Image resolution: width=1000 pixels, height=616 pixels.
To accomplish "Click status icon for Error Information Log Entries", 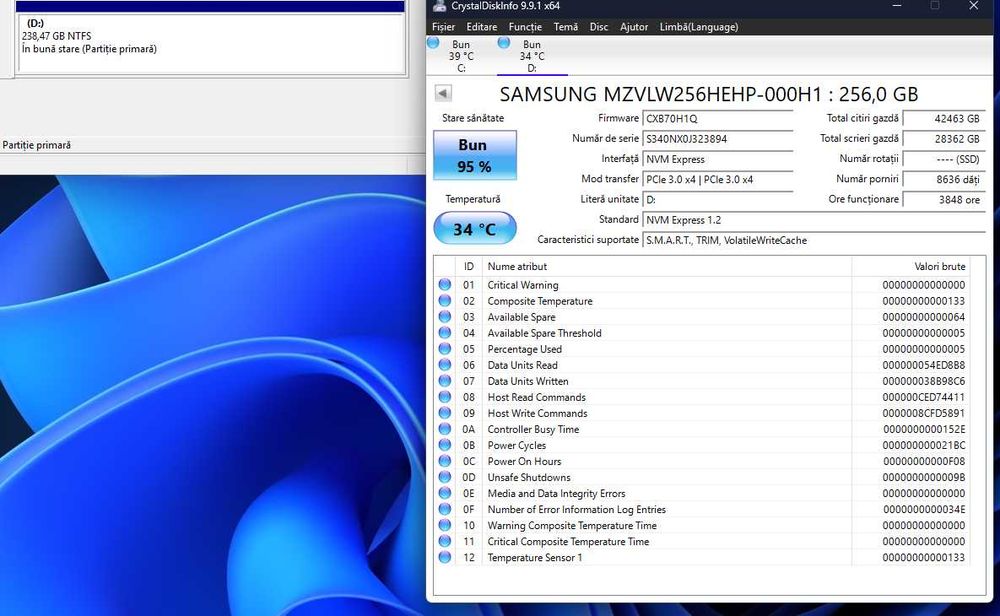I will click(x=445, y=509).
